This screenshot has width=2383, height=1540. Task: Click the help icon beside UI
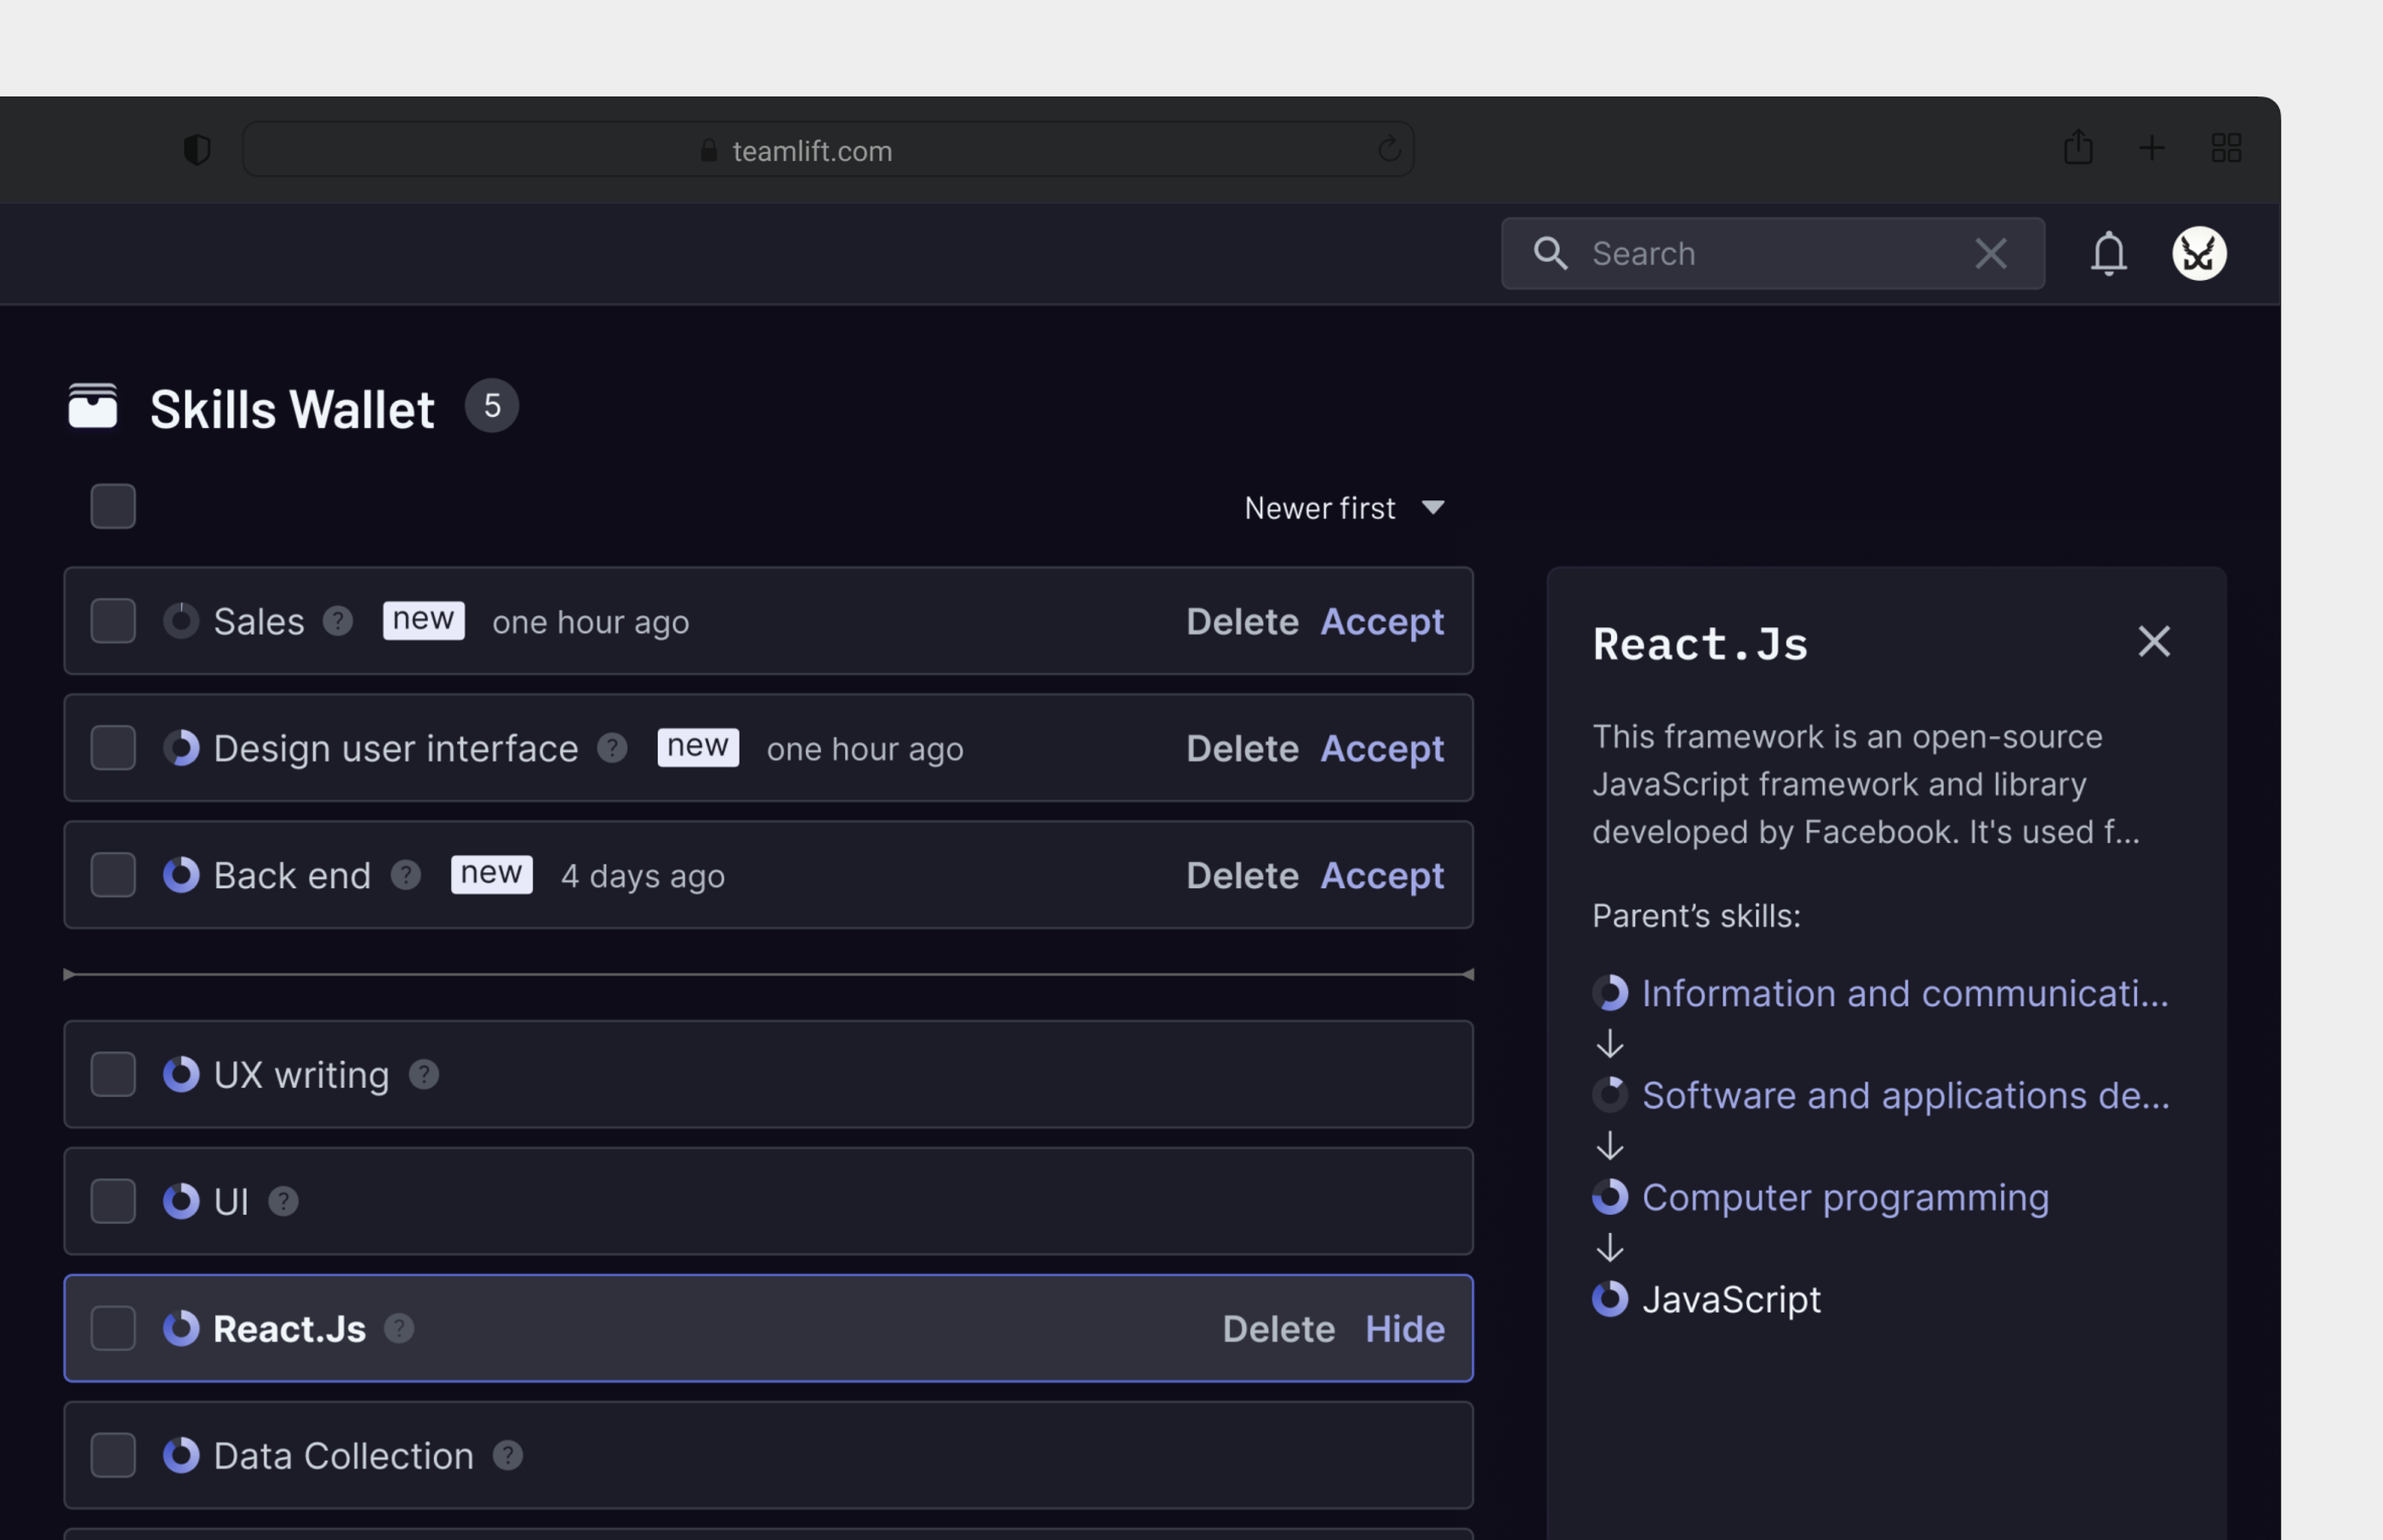coord(283,1201)
